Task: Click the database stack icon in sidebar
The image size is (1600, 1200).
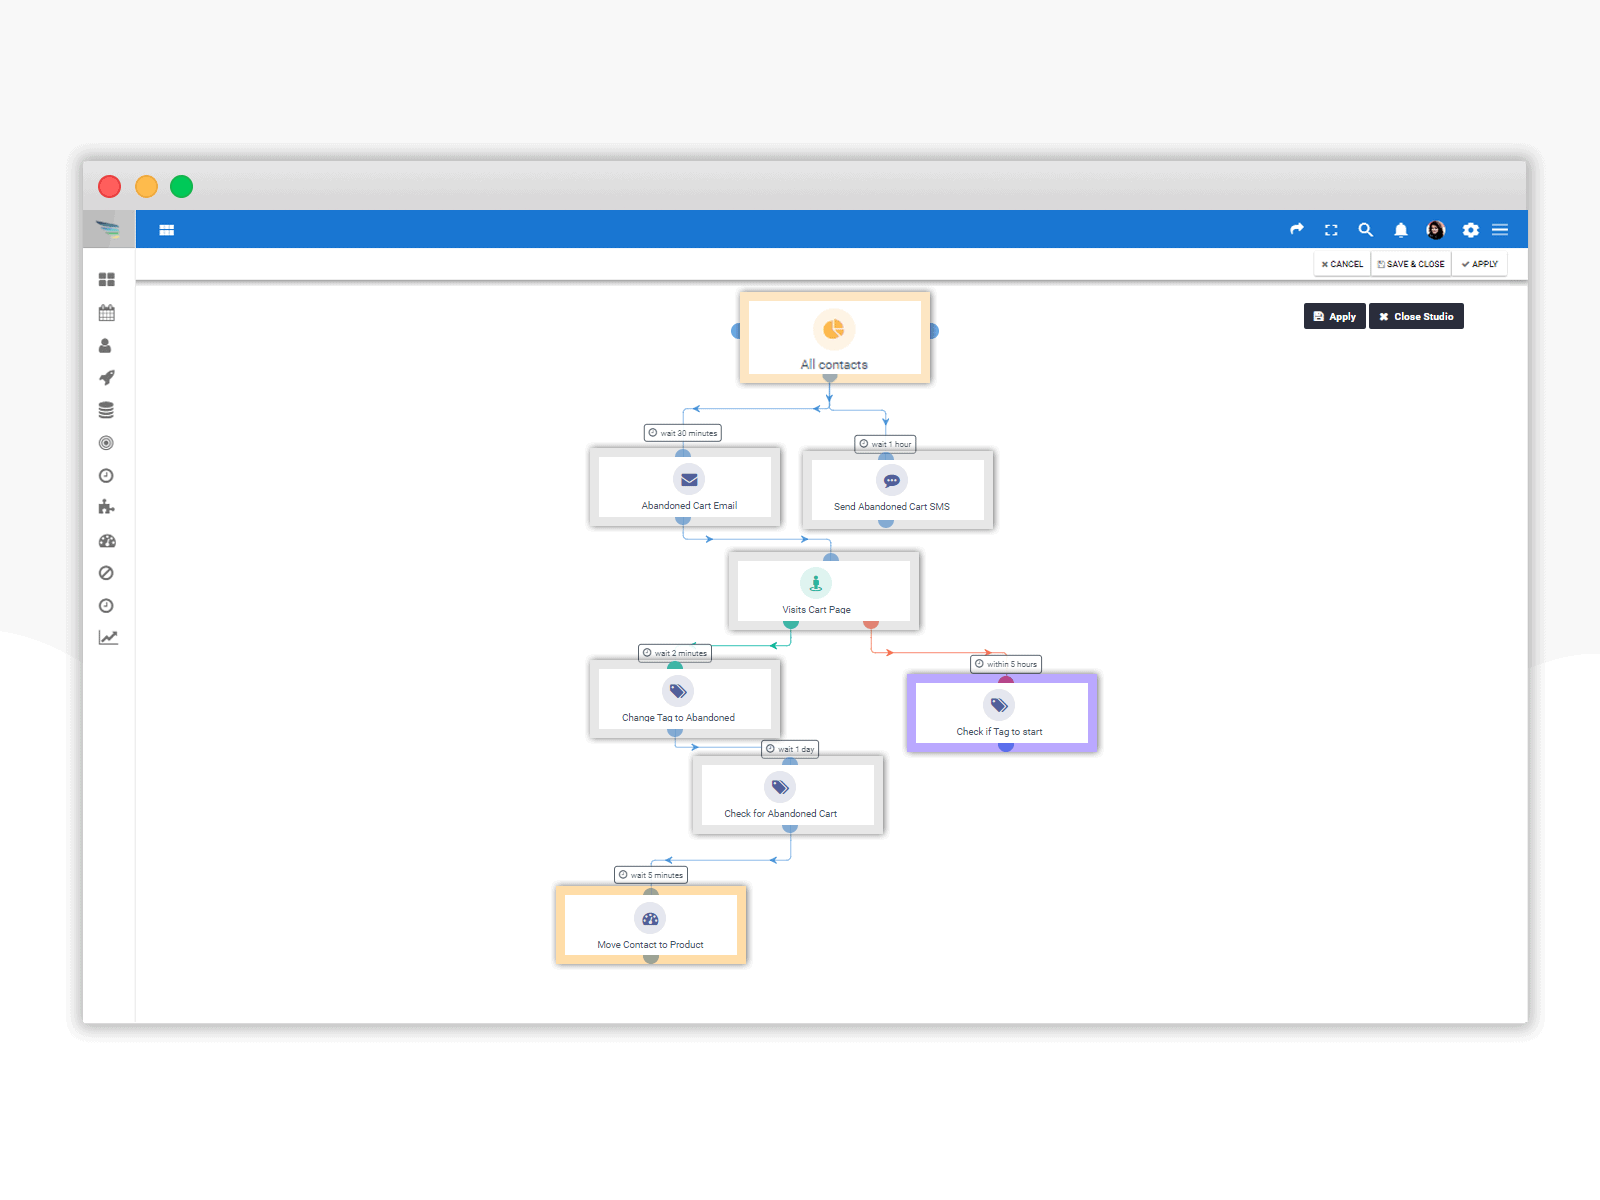Action: click(x=106, y=410)
